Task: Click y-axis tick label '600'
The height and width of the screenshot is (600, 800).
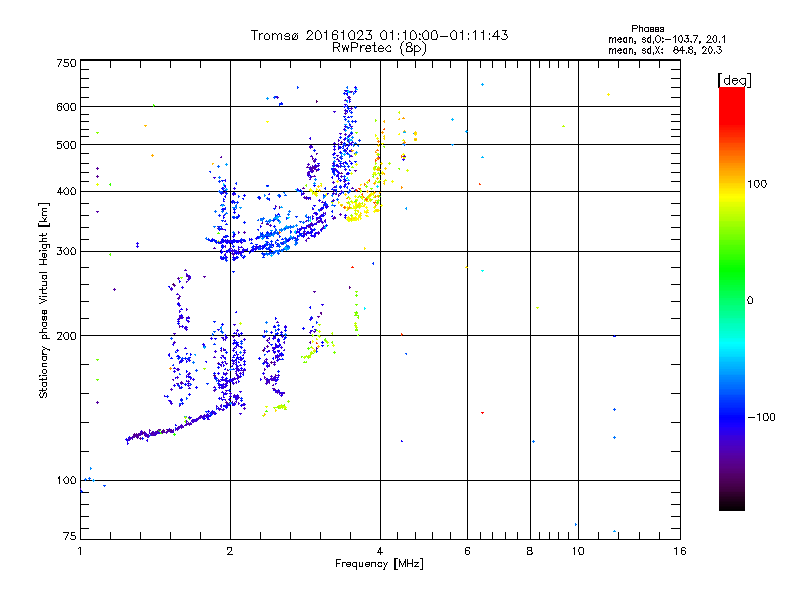Action: click(66, 107)
